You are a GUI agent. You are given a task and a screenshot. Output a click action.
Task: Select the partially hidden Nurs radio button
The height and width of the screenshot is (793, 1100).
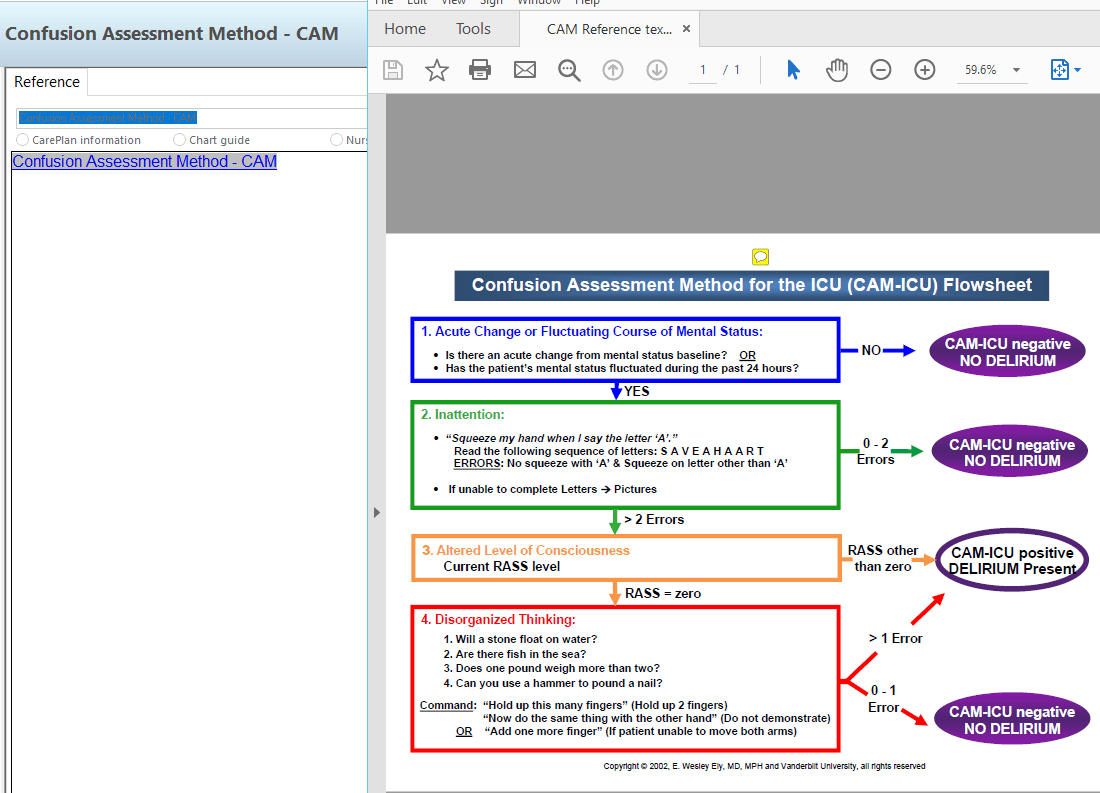(337, 140)
